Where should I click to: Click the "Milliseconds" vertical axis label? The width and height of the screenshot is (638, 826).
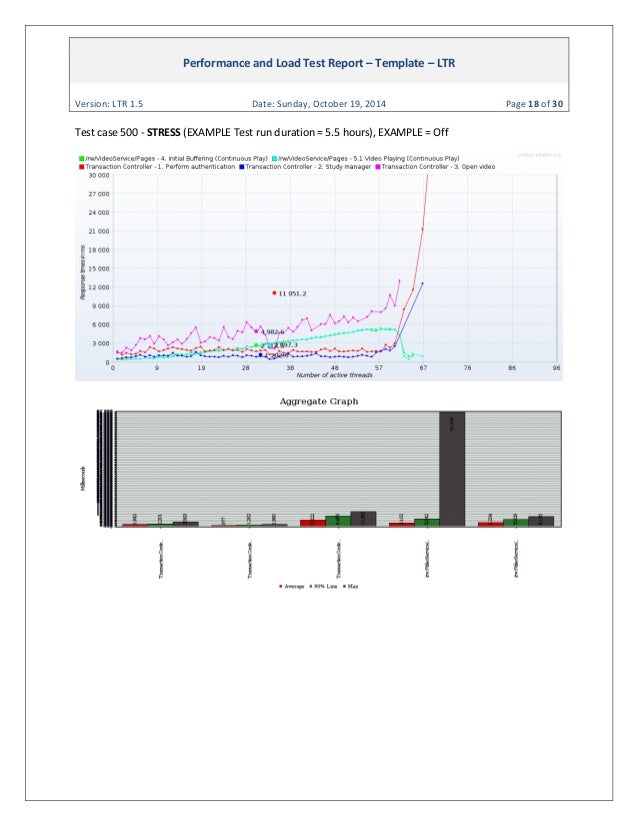83,479
